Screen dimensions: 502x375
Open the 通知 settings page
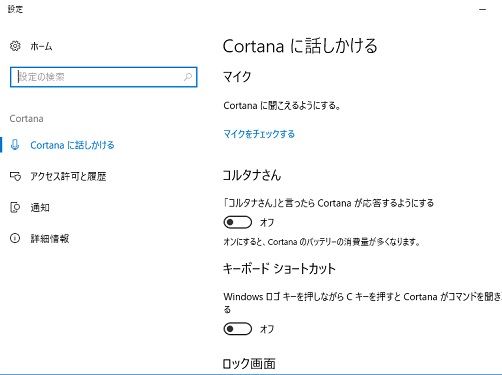(40, 207)
